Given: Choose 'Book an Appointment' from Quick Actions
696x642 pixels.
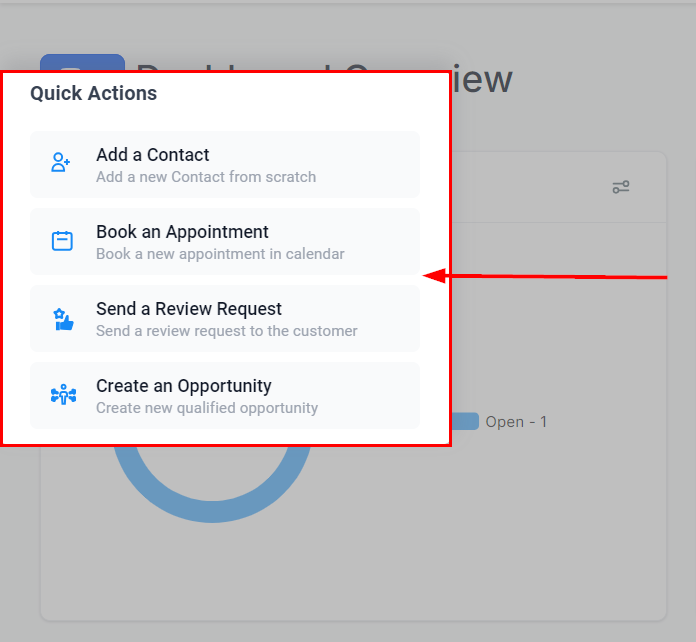Looking at the screenshot, I should [182, 232].
